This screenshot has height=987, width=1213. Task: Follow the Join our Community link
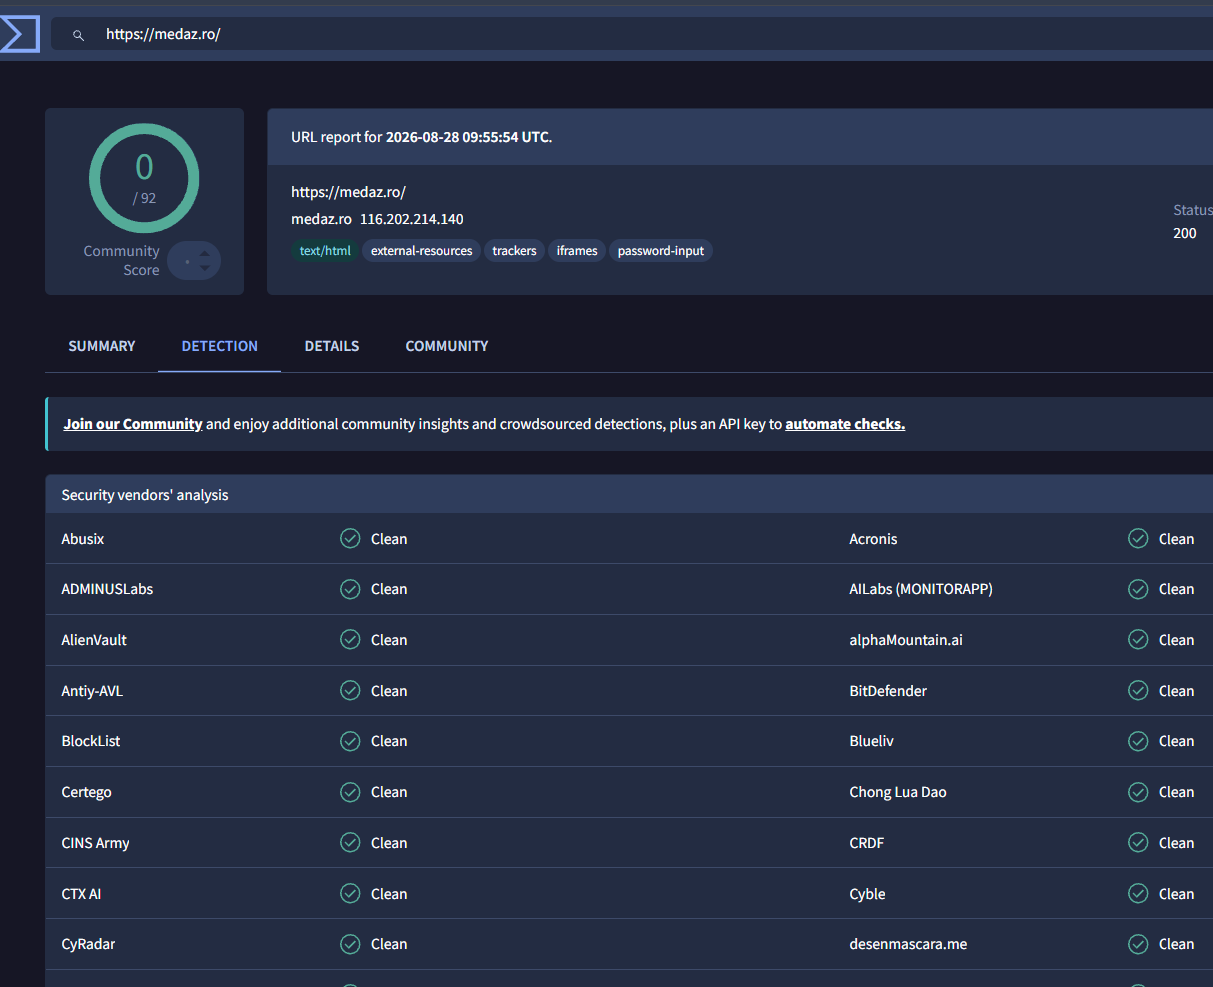coord(133,424)
